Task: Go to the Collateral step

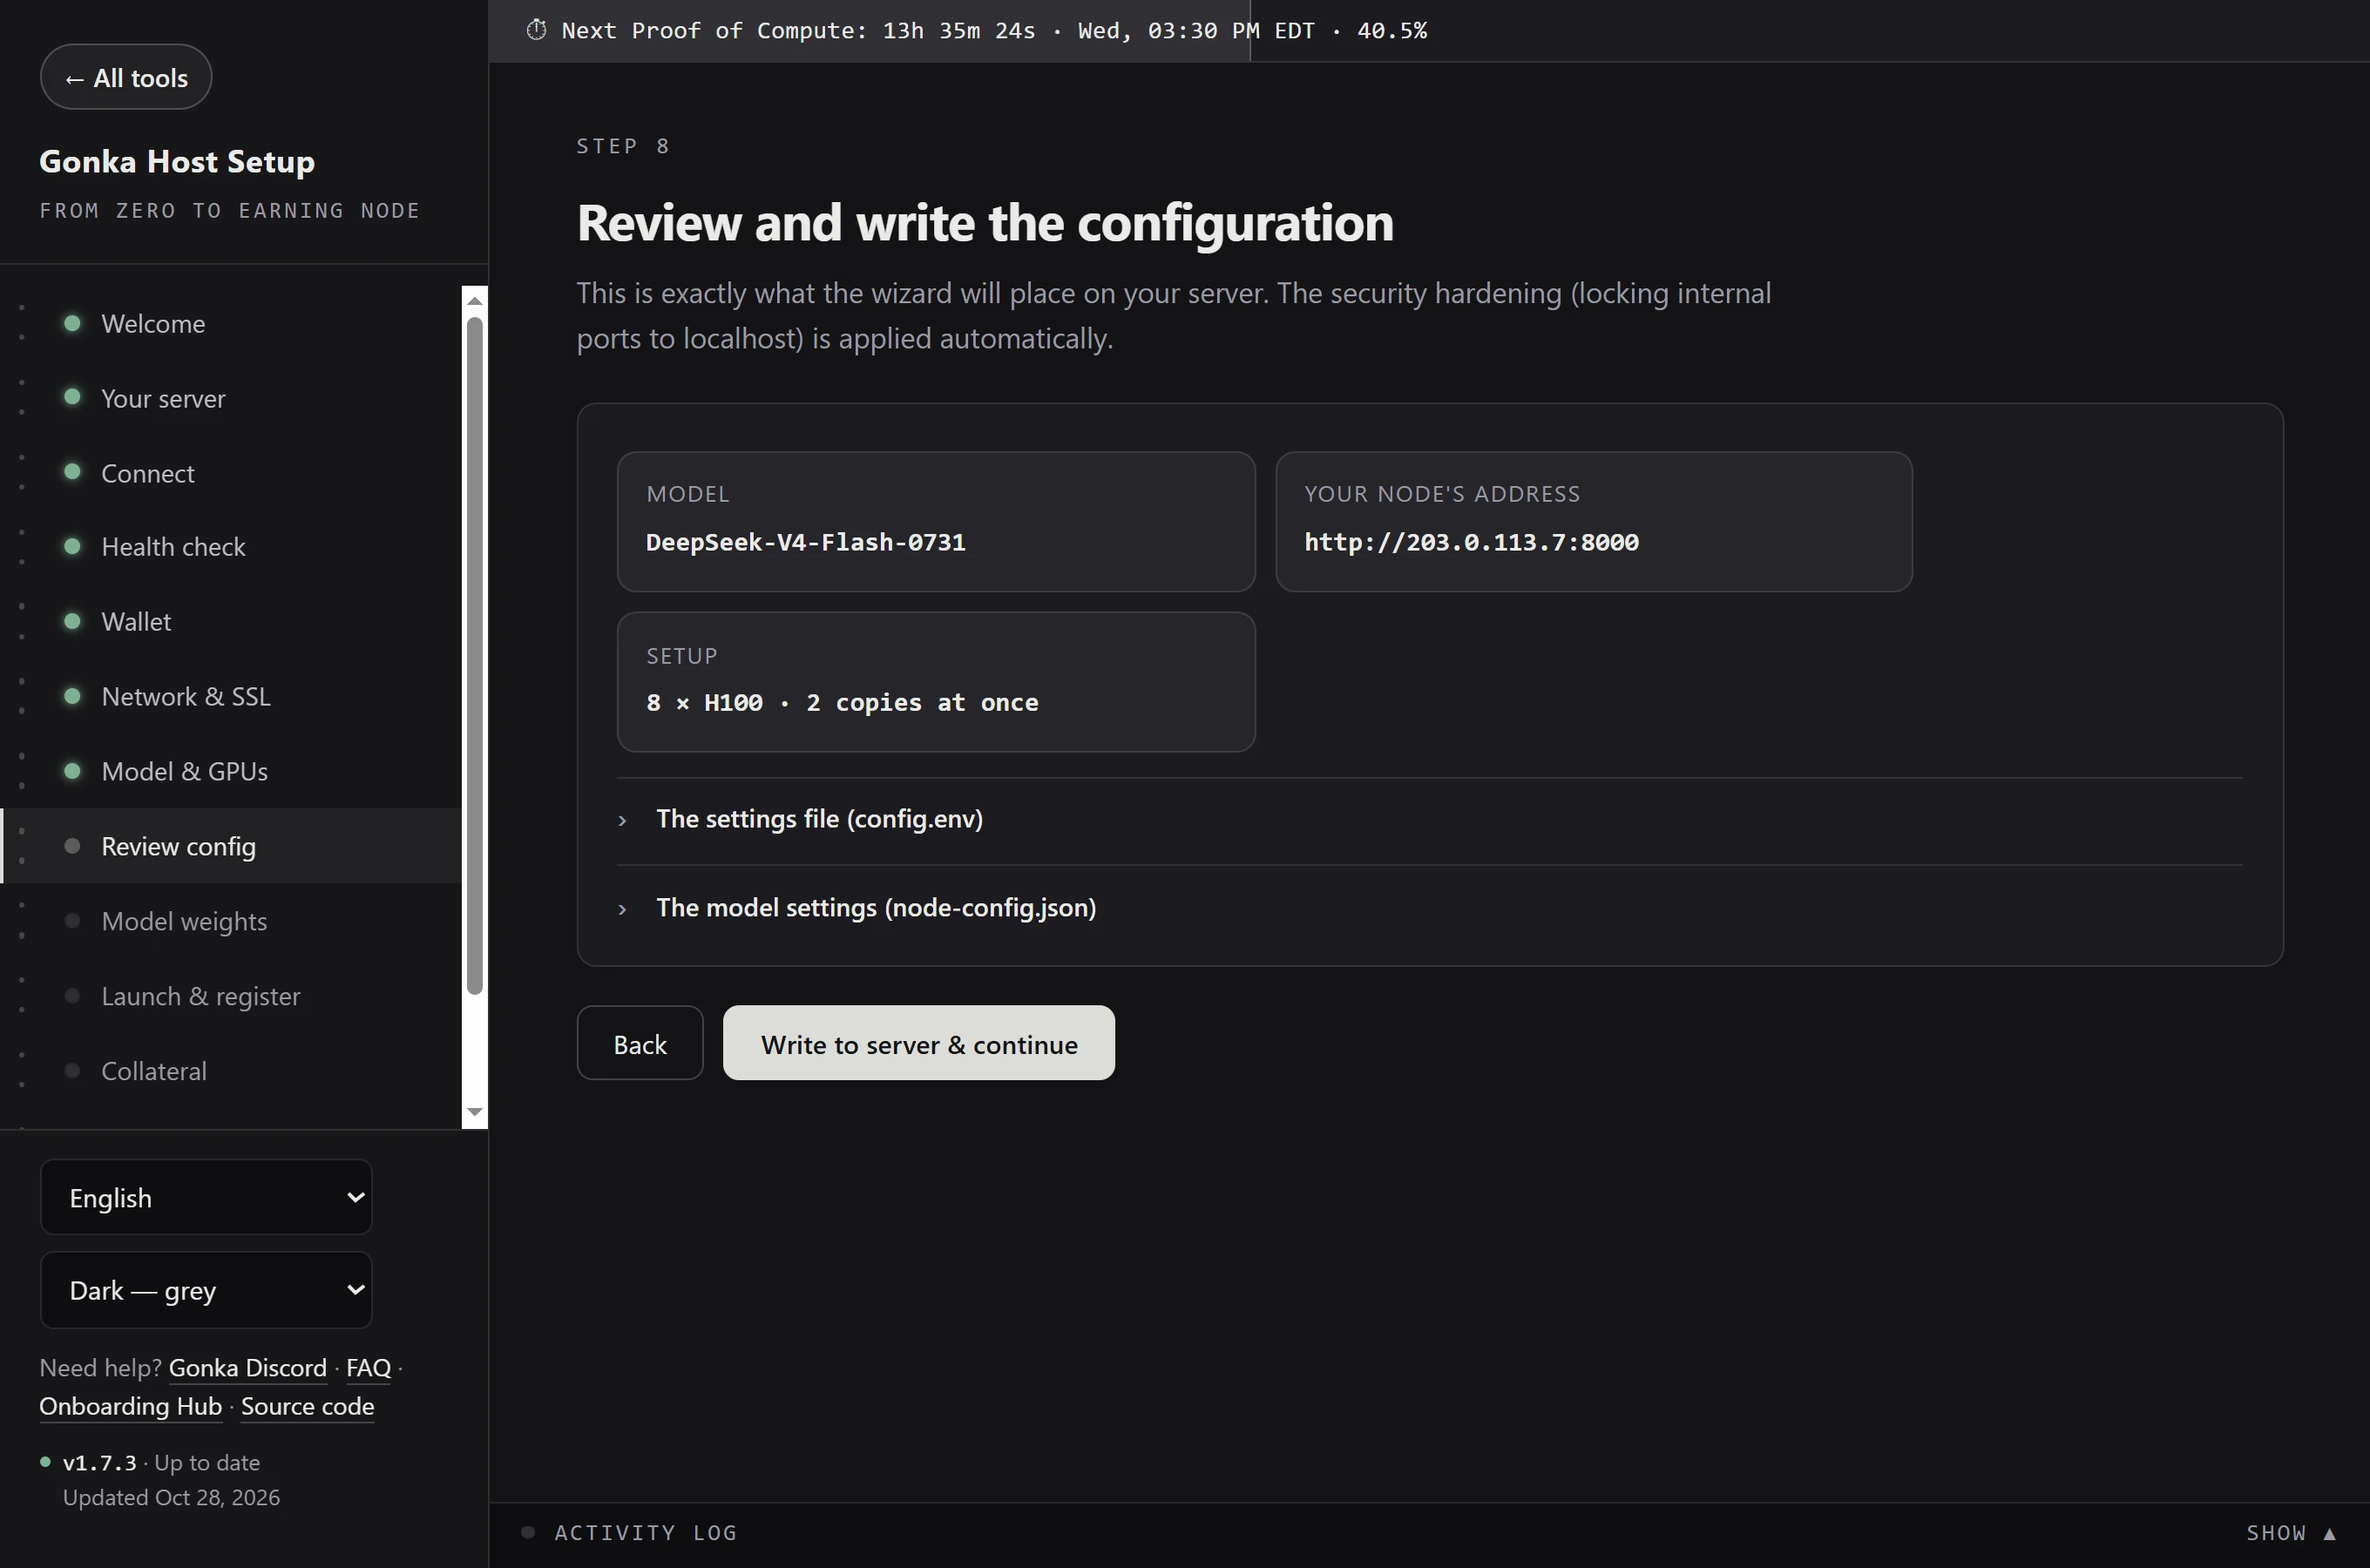Action: click(x=232, y=1071)
